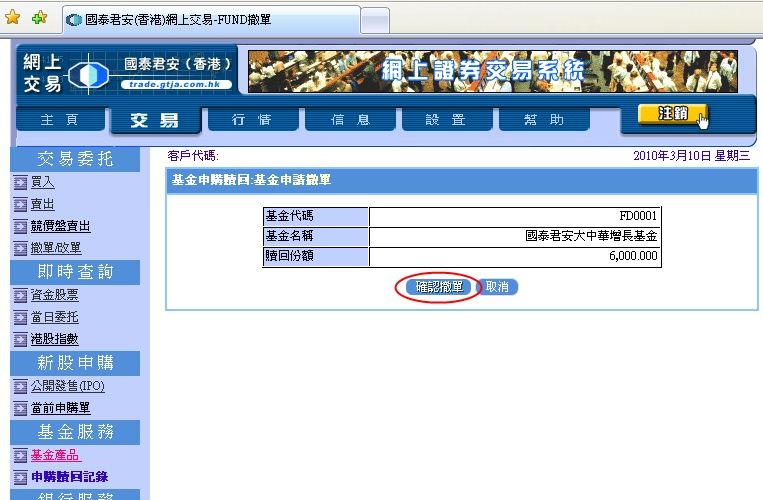Image resolution: width=763 pixels, height=500 pixels.
Task: Click the add-favorite star icon with plus
Action: pos(39,18)
